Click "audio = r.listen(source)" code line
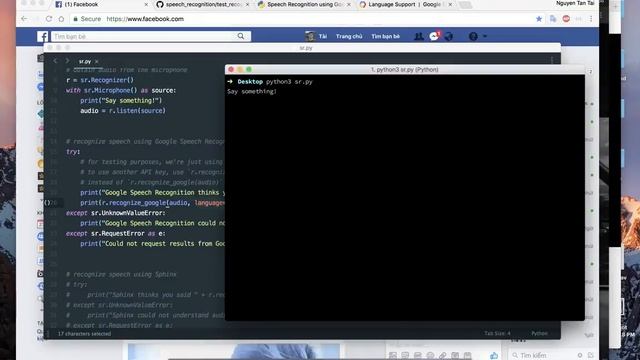 123,111
